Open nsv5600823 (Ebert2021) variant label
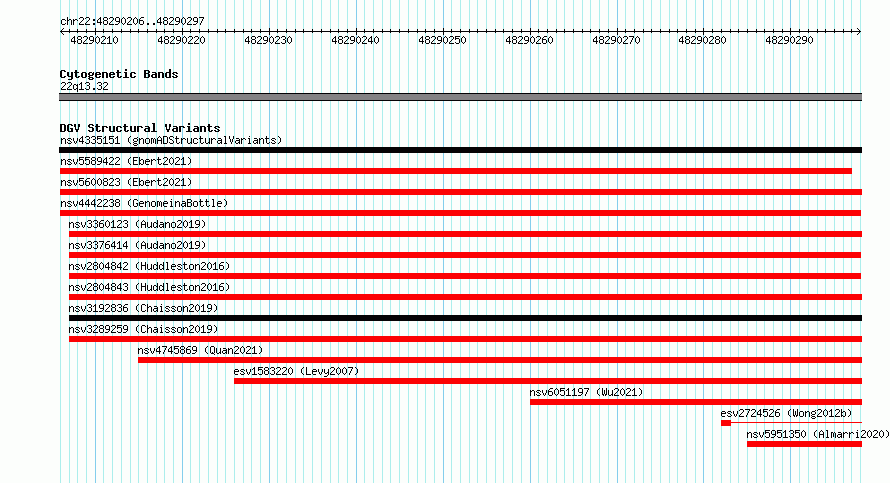 pyautogui.click(x=126, y=182)
